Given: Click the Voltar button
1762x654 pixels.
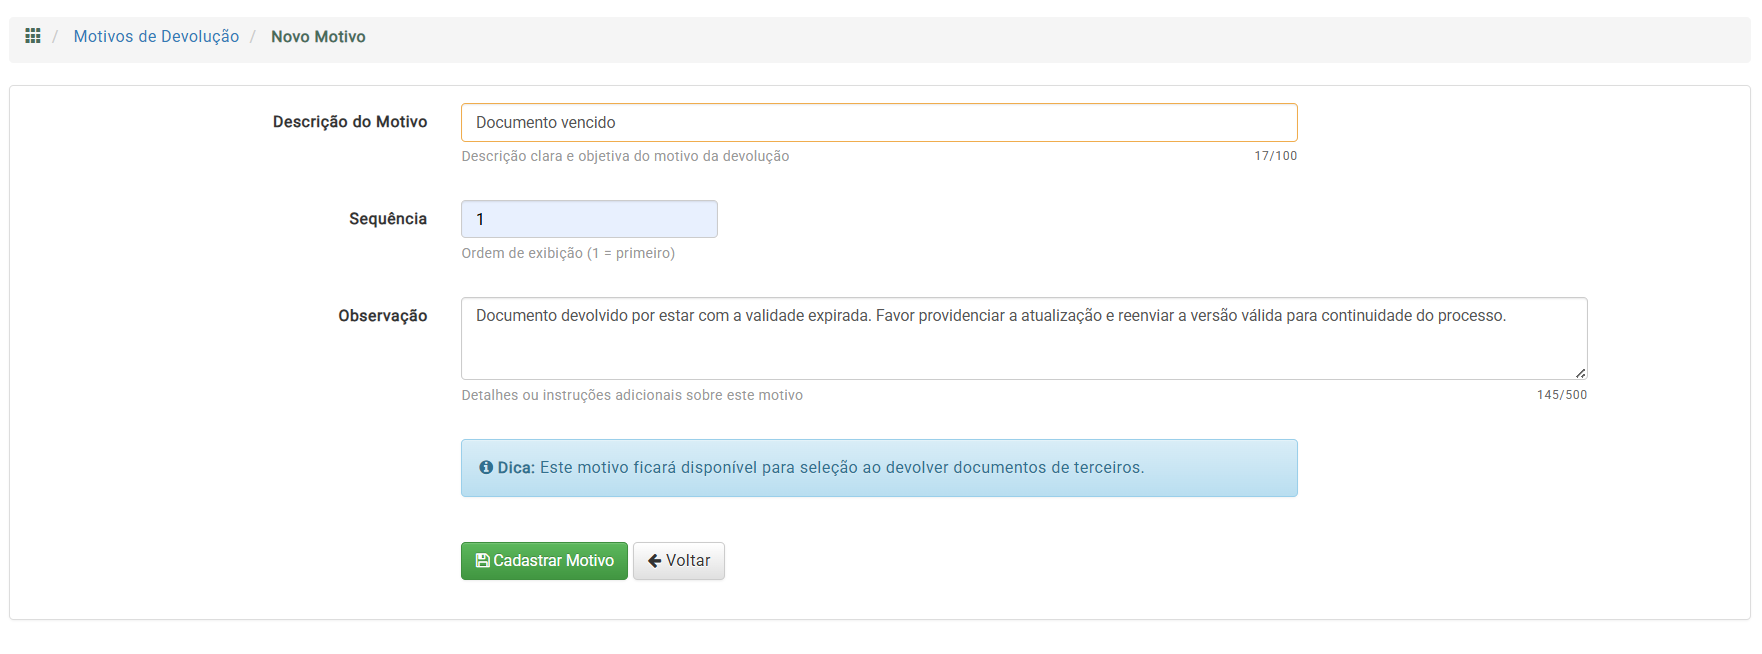Looking at the screenshot, I should click(x=679, y=561).
